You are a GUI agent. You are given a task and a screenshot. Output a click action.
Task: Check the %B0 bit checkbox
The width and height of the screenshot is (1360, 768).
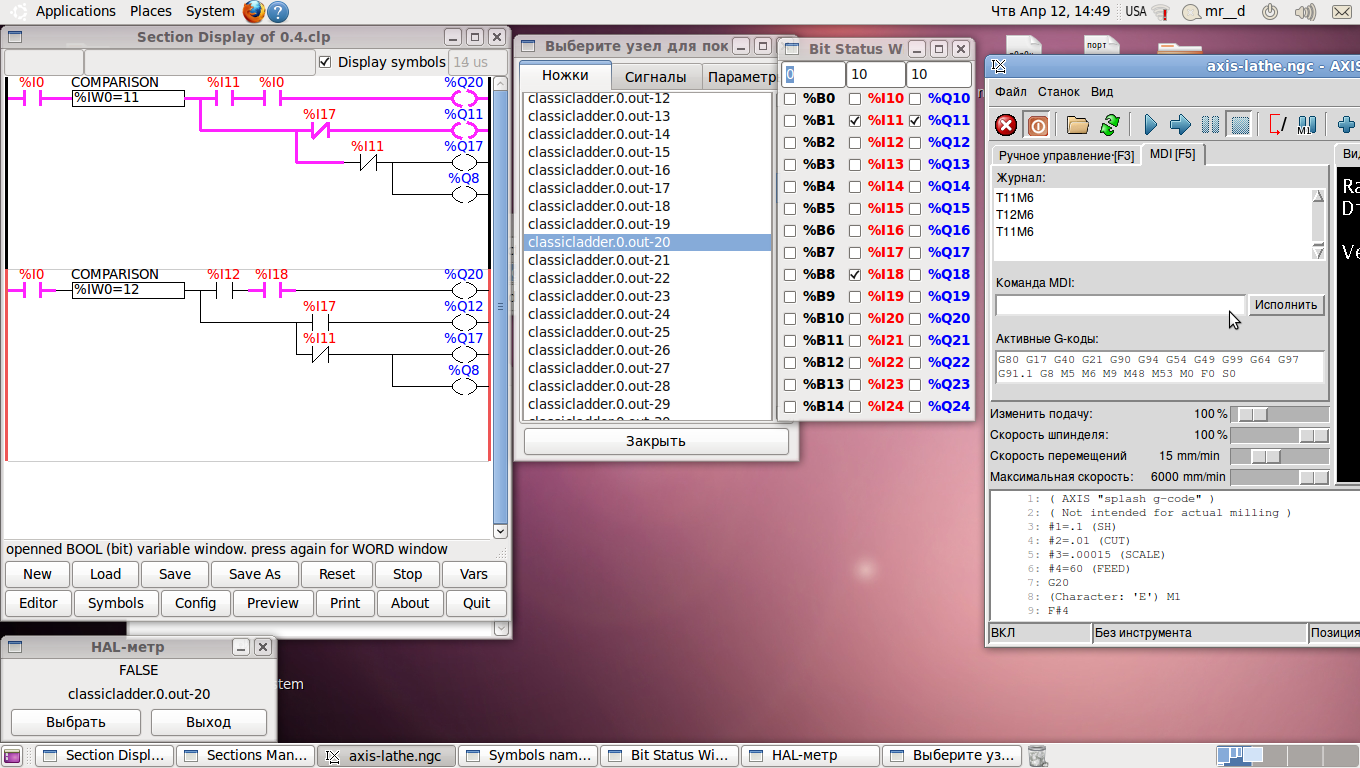pos(790,98)
